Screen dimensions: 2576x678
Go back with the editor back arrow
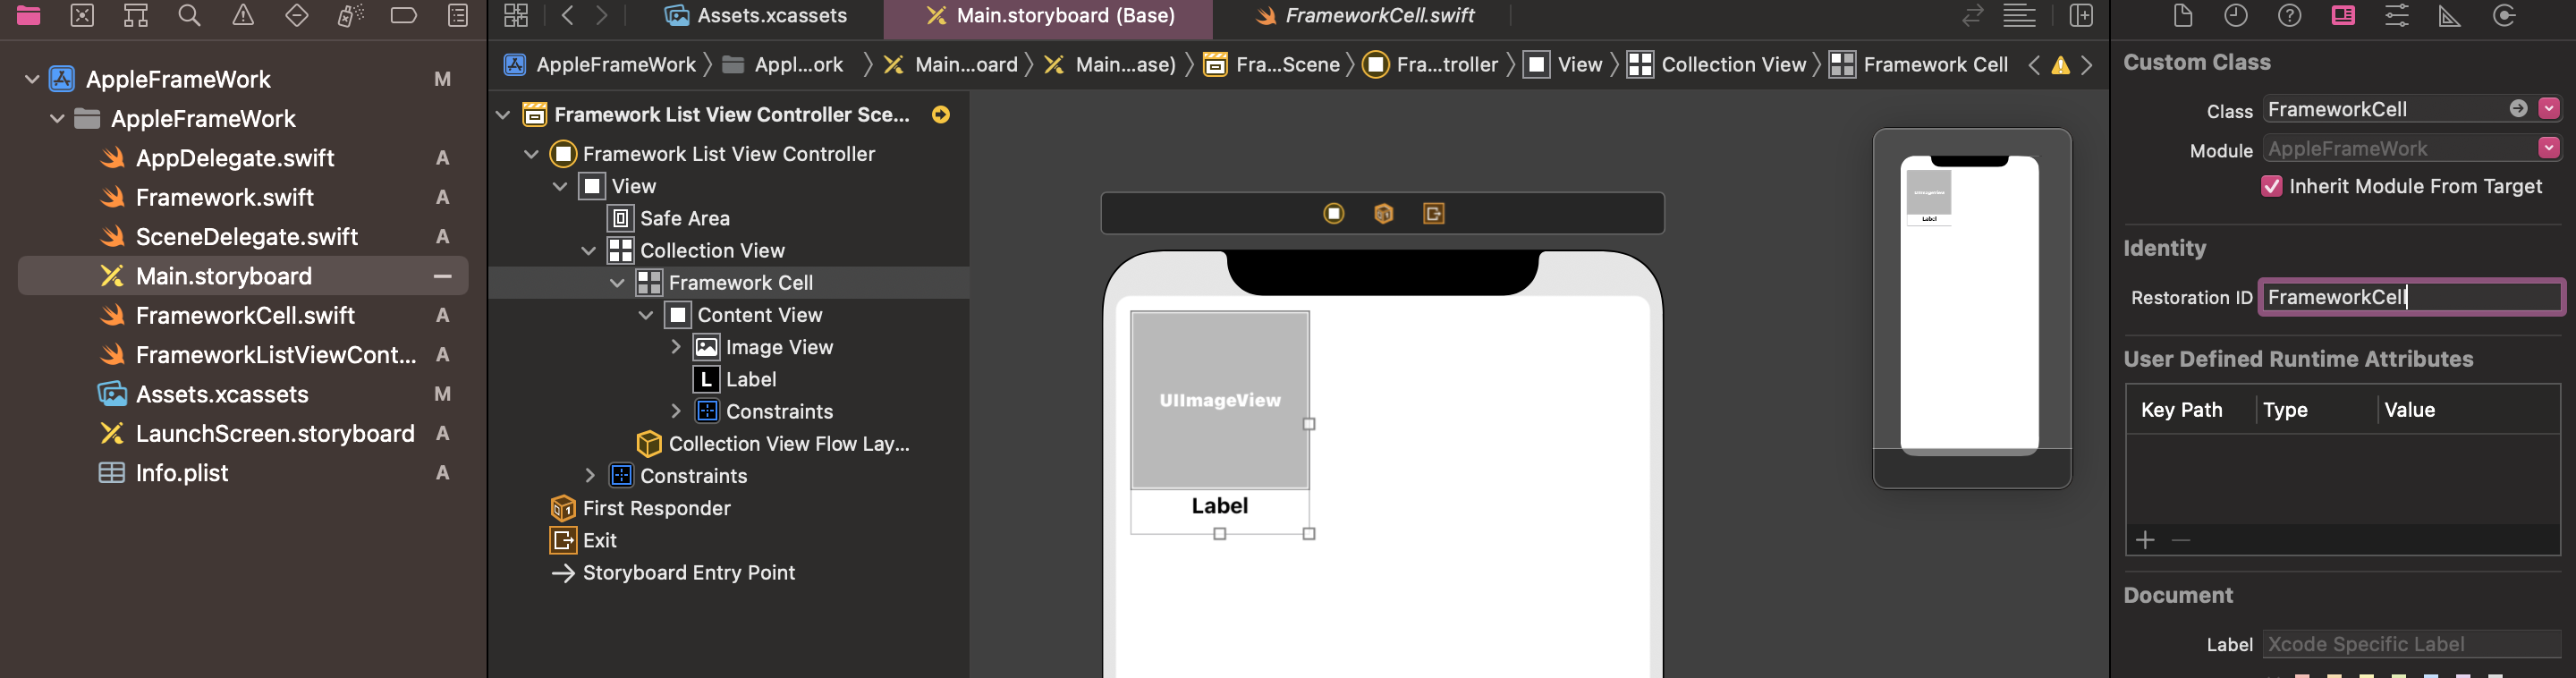[568, 15]
